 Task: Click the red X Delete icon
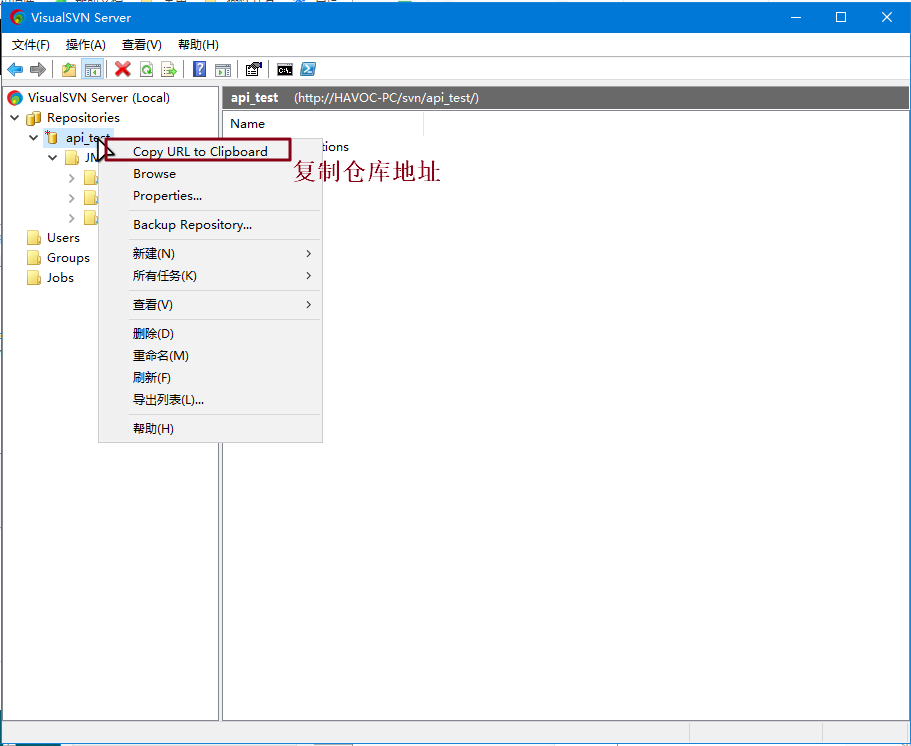click(123, 69)
